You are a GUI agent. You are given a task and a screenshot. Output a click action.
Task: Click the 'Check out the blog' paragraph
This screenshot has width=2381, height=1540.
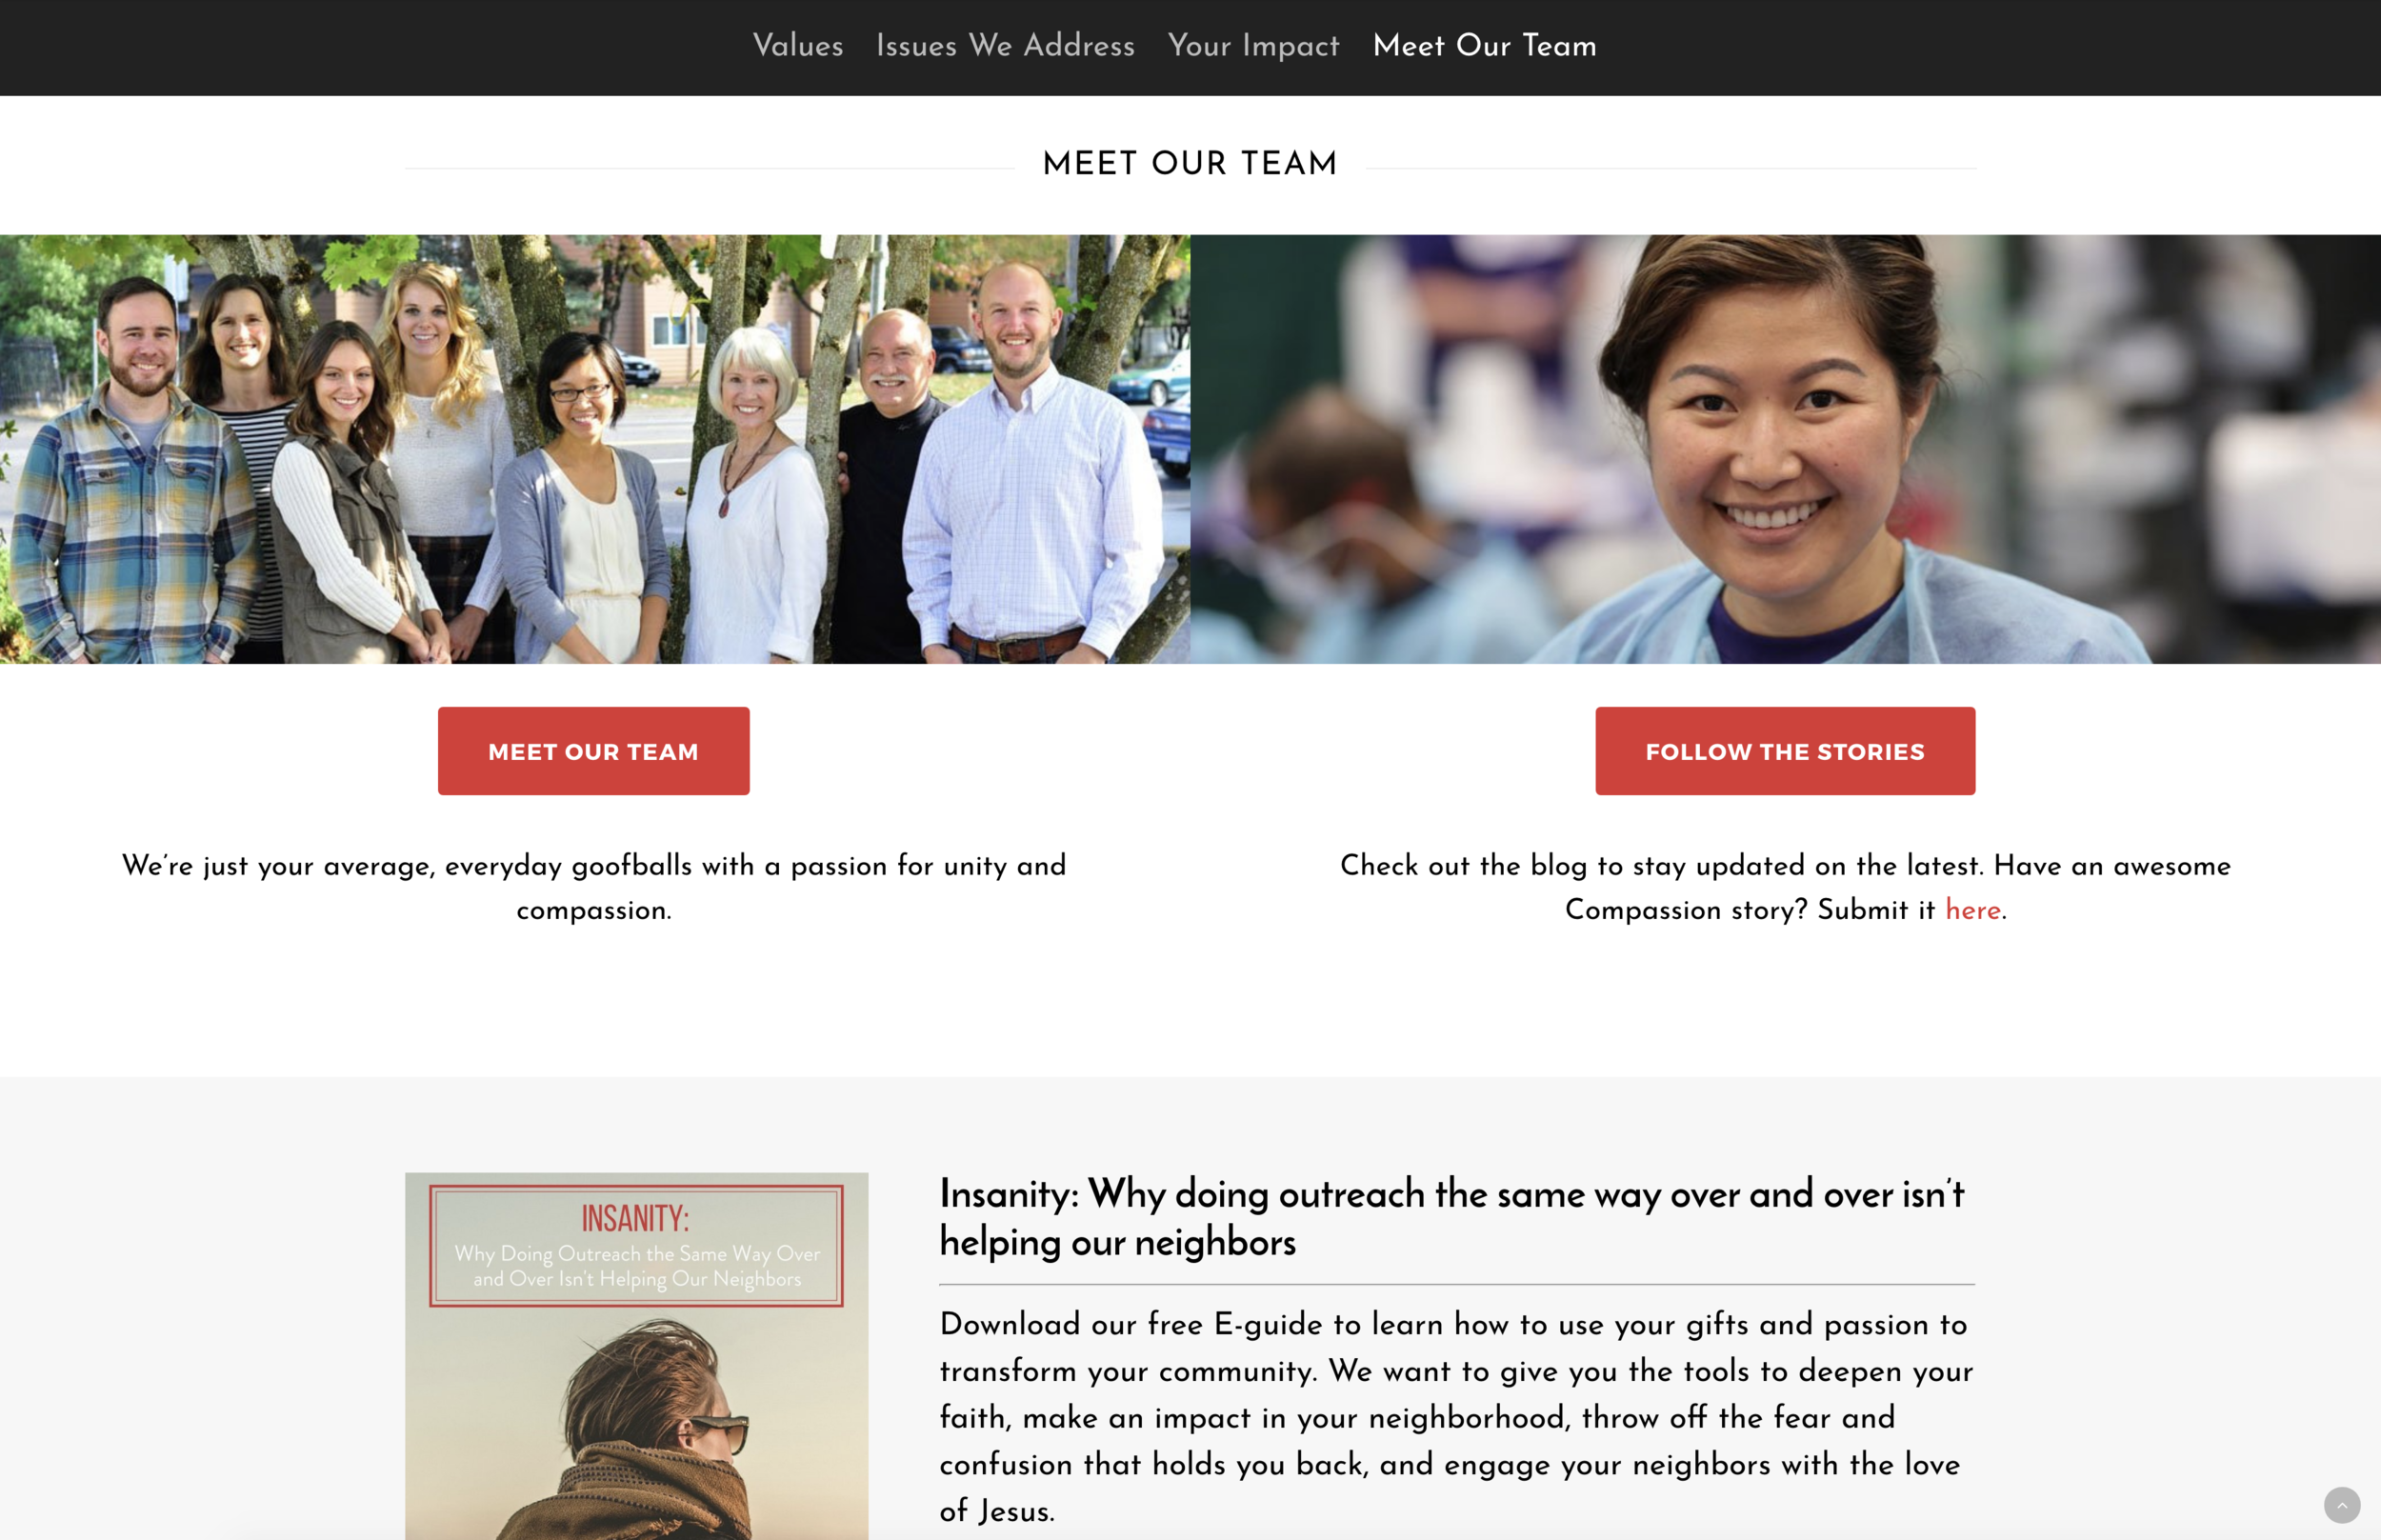coord(1785,887)
